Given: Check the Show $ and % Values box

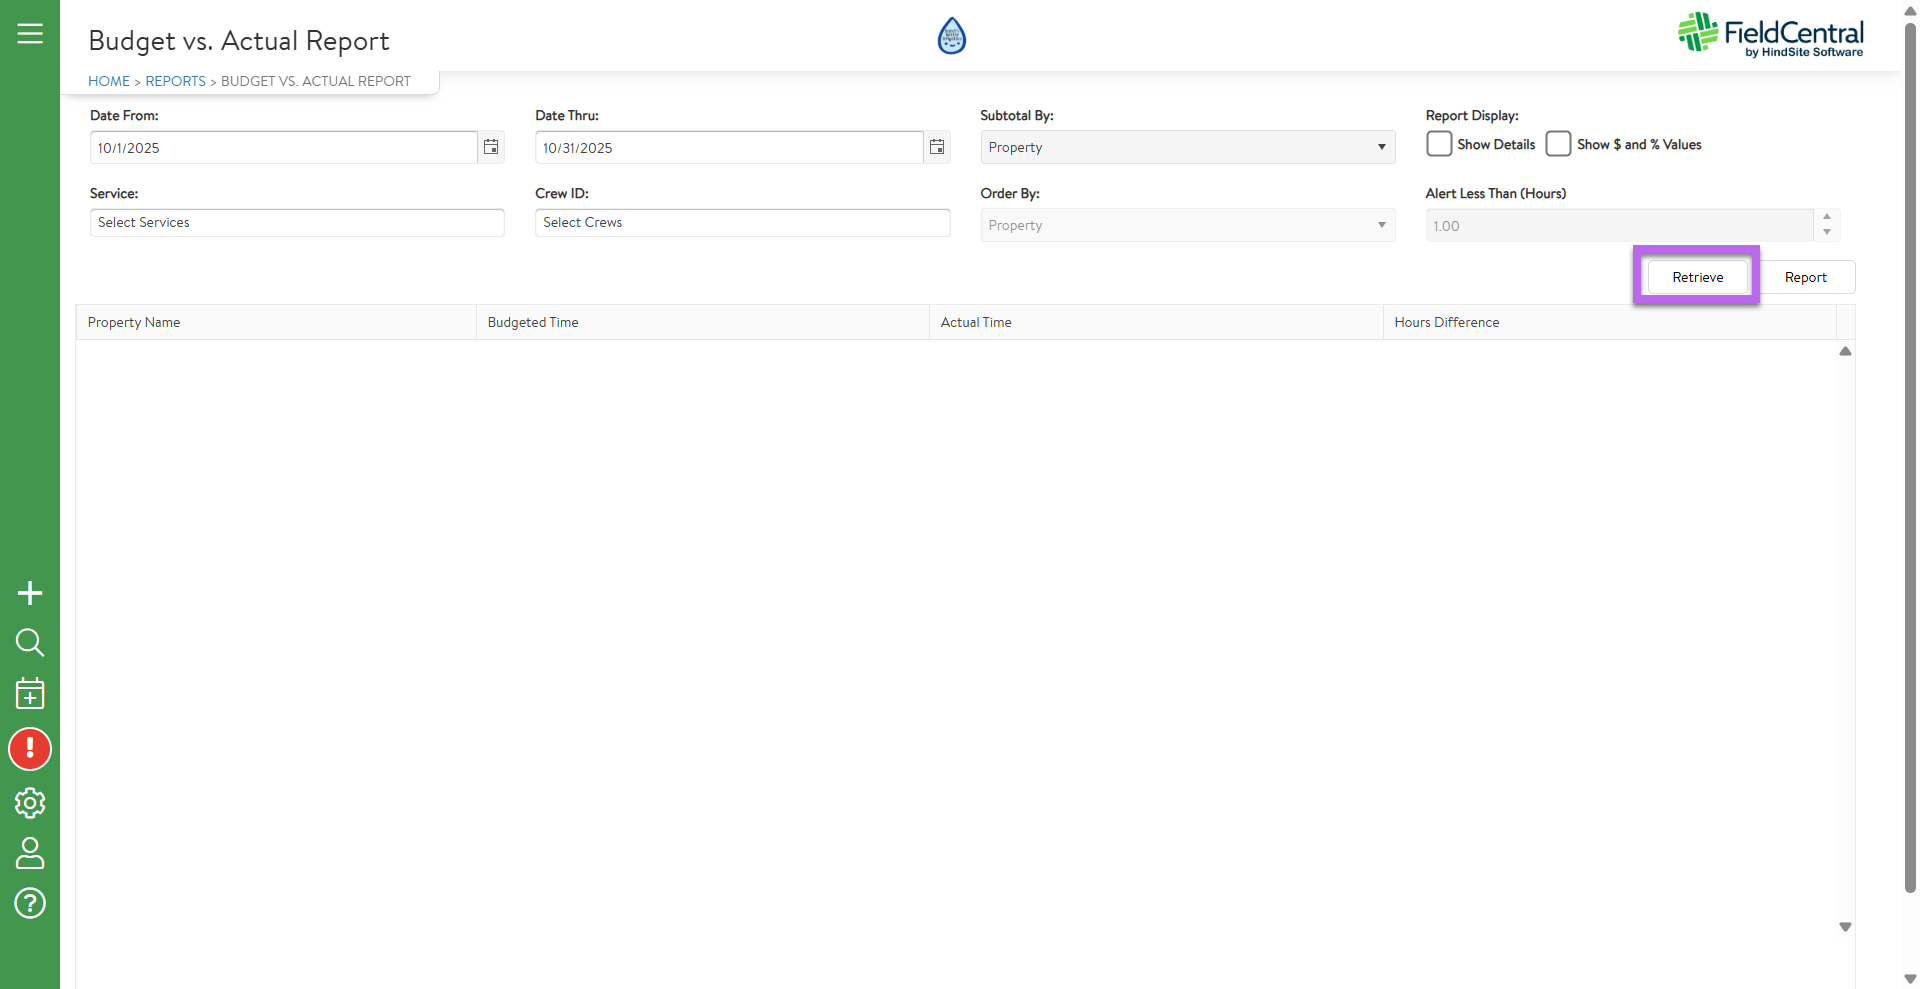Looking at the screenshot, I should click(x=1558, y=144).
